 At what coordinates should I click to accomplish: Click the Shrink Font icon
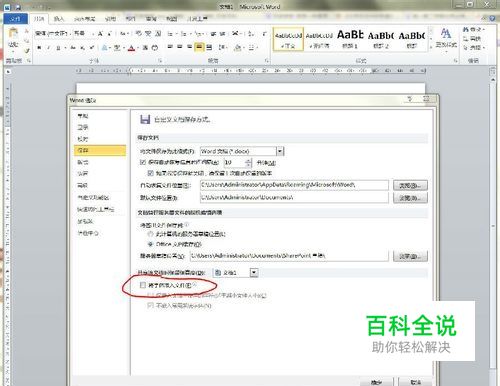[x=109, y=34]
